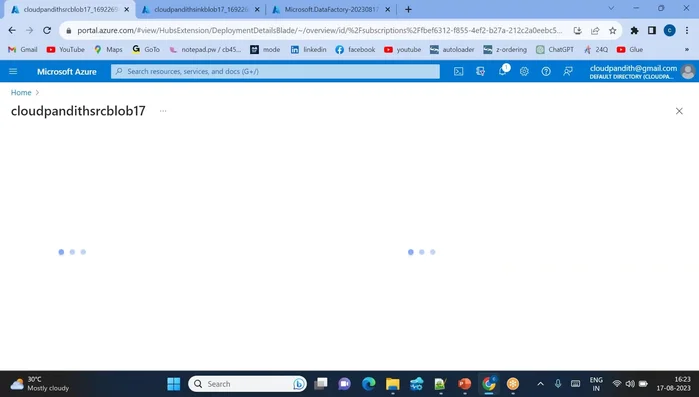Open the autoloader bookmark
This screenshot has height=397, width=699.
(x=452, y=49)
